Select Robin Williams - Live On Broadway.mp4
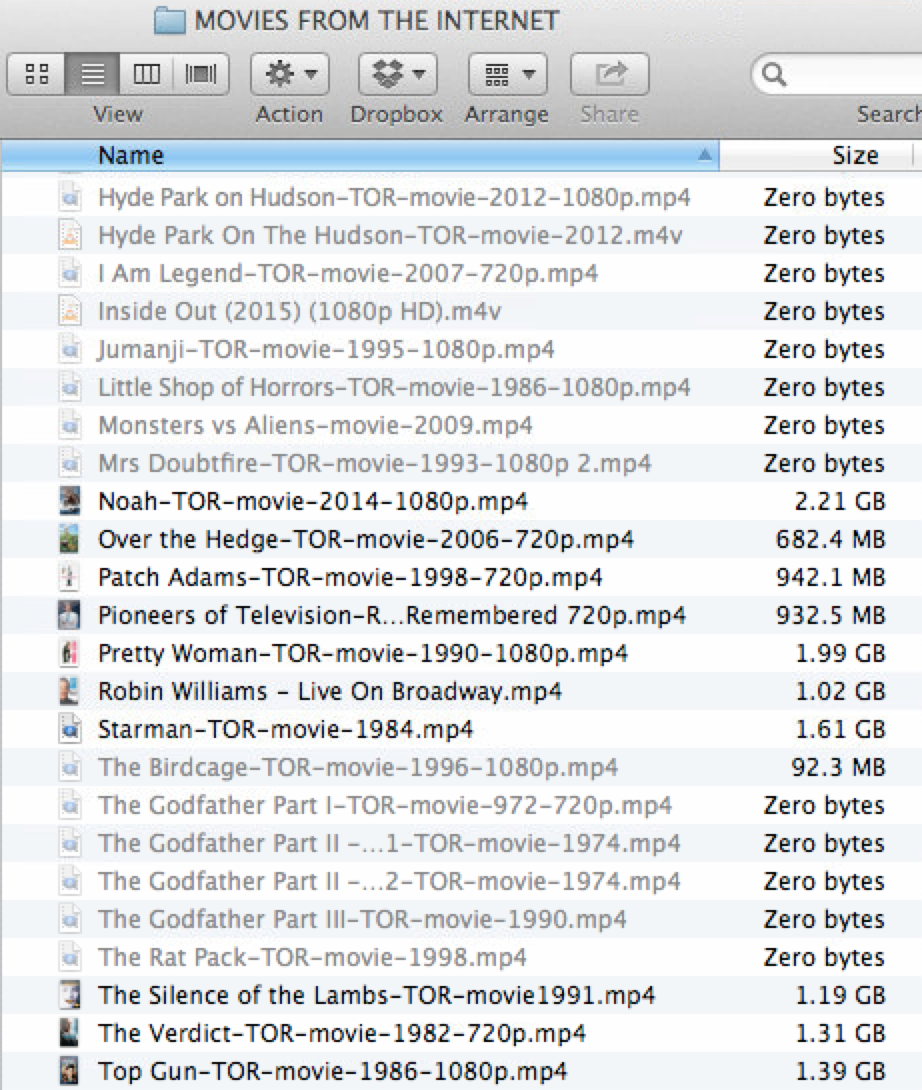This screenshot has height=1090, width=922. pyautogui.click(x=330, y=691)
